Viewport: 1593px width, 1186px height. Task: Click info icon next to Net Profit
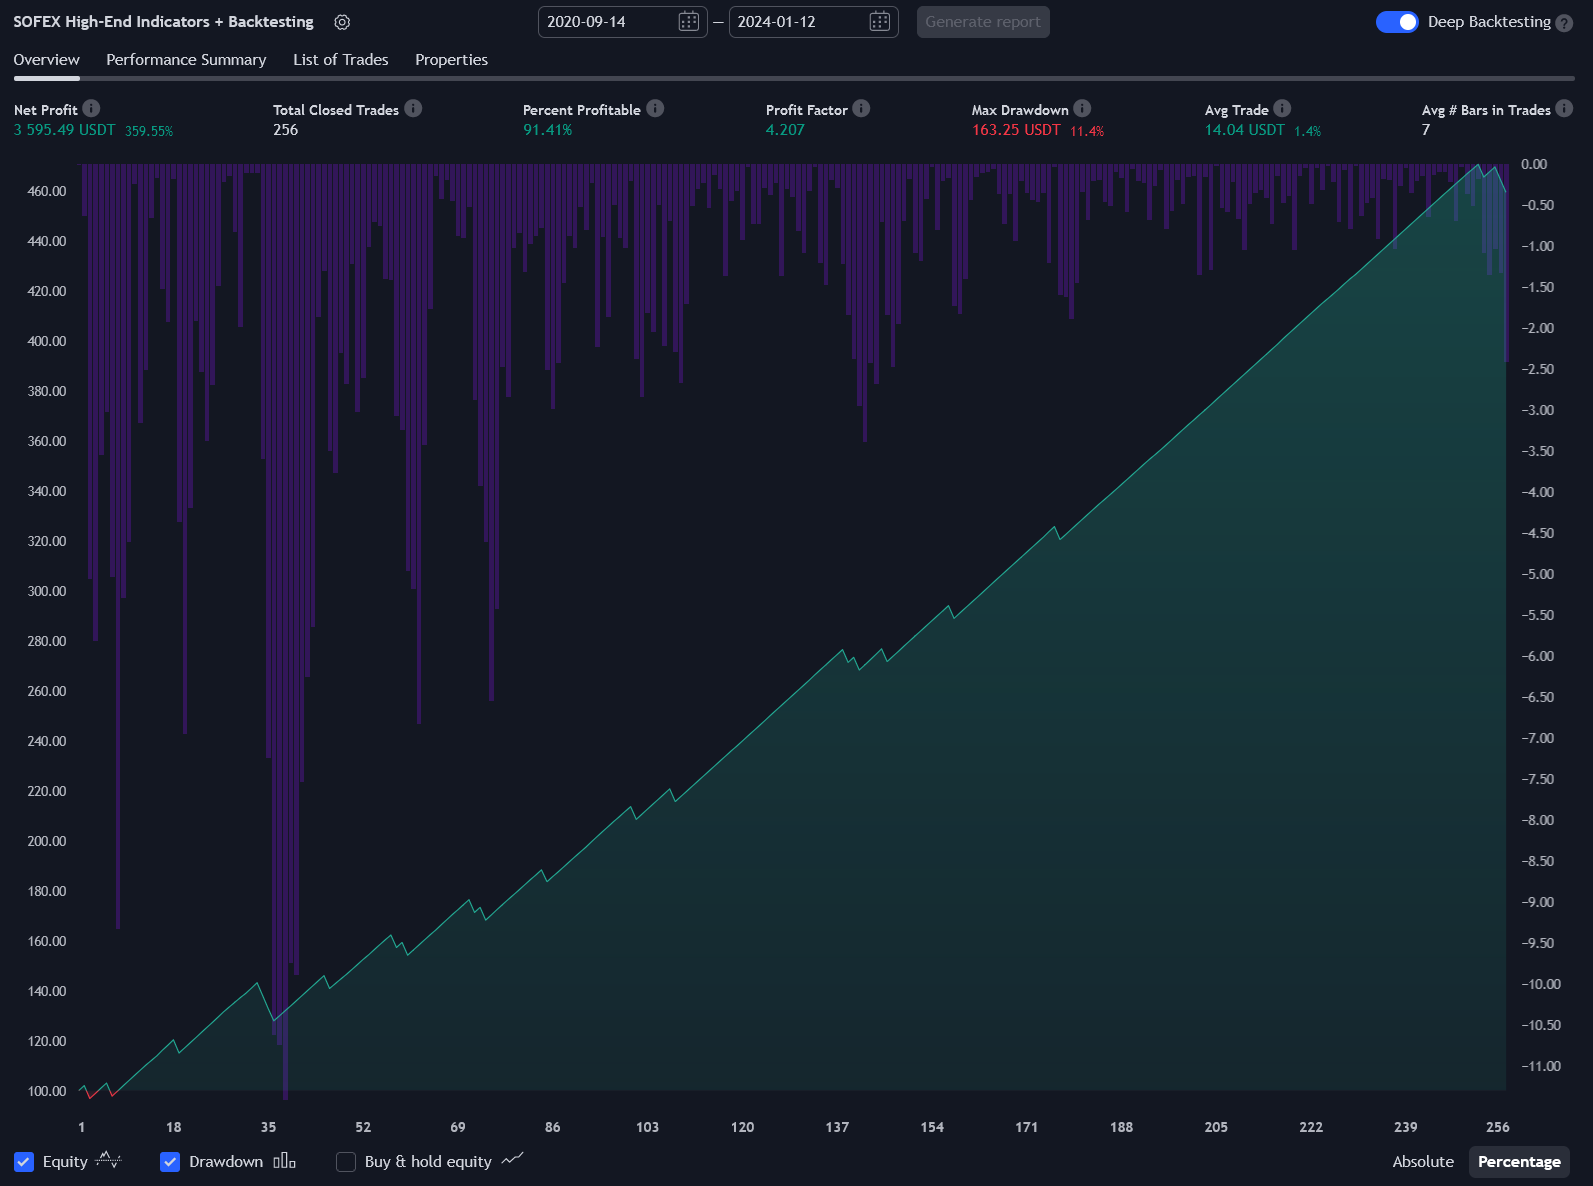[x=91, y=108]
